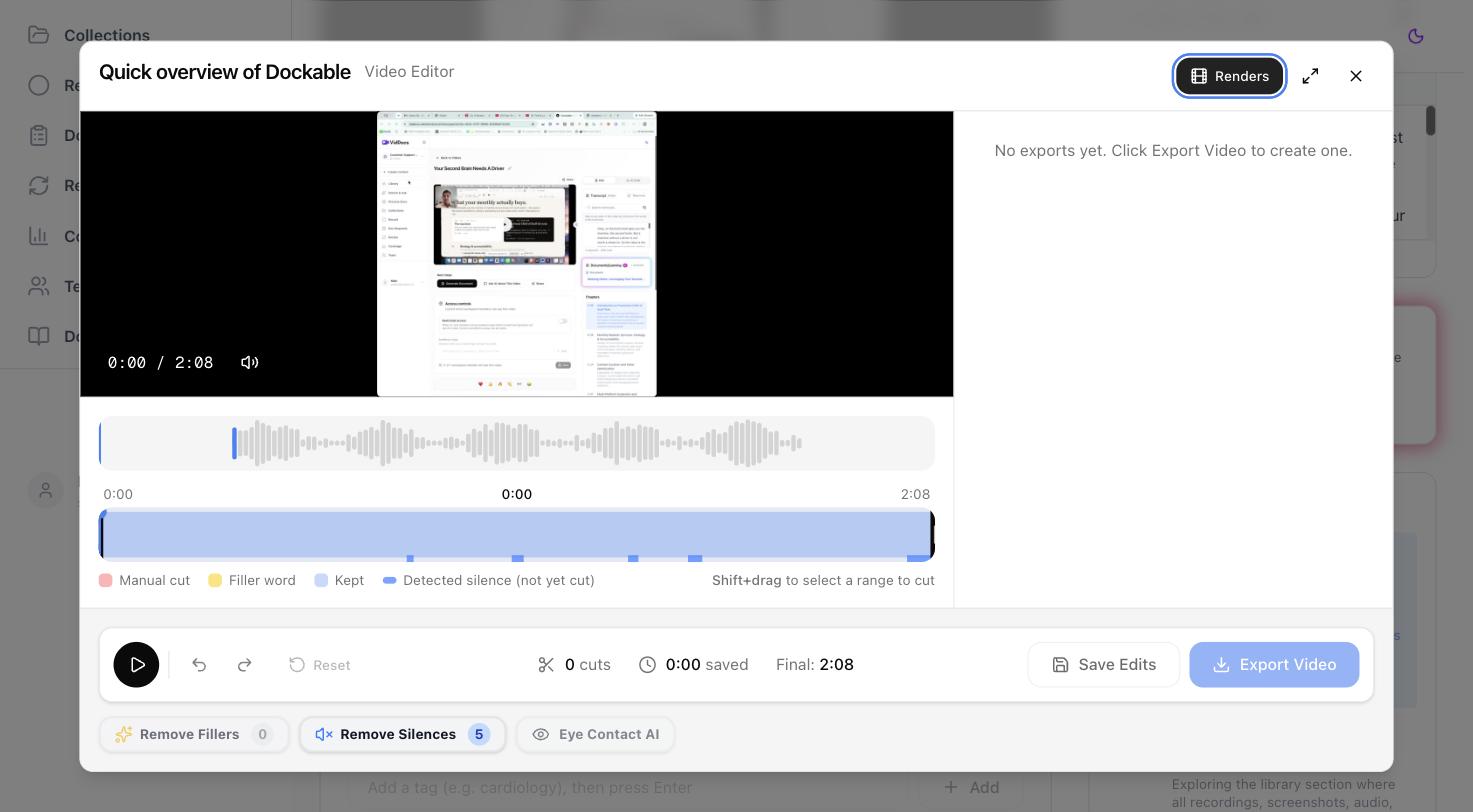Click the Kept legend swatch
1473x812 pixels.
point(321,580)
